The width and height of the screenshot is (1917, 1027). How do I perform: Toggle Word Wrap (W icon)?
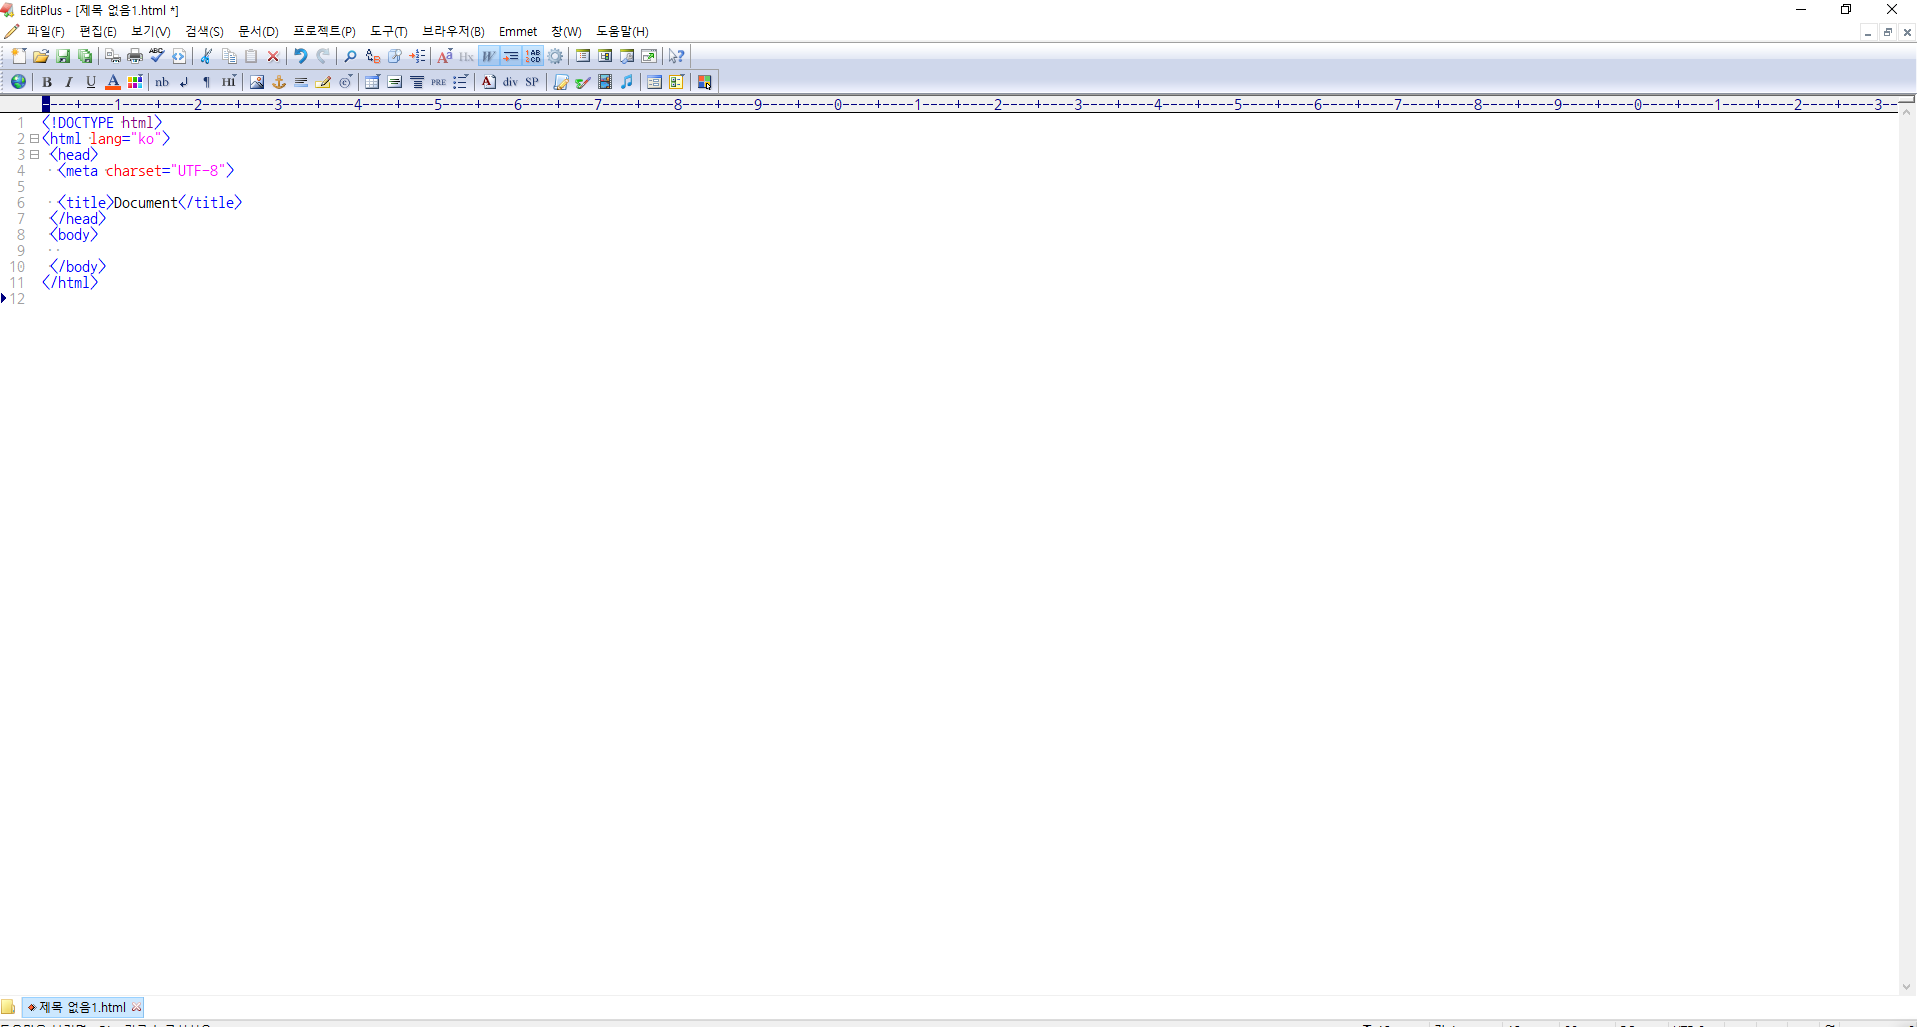coord(489,56)
